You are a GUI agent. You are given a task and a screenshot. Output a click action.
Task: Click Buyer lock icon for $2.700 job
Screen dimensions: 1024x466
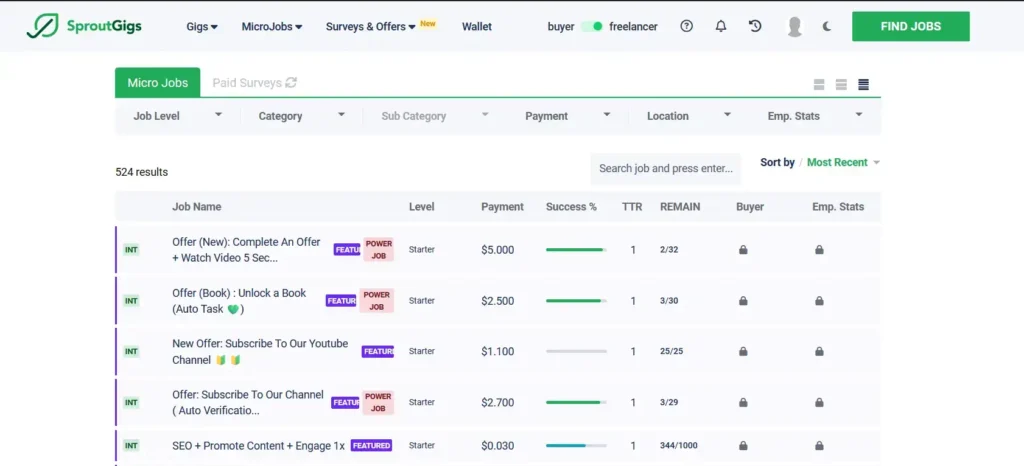(743, 402)
